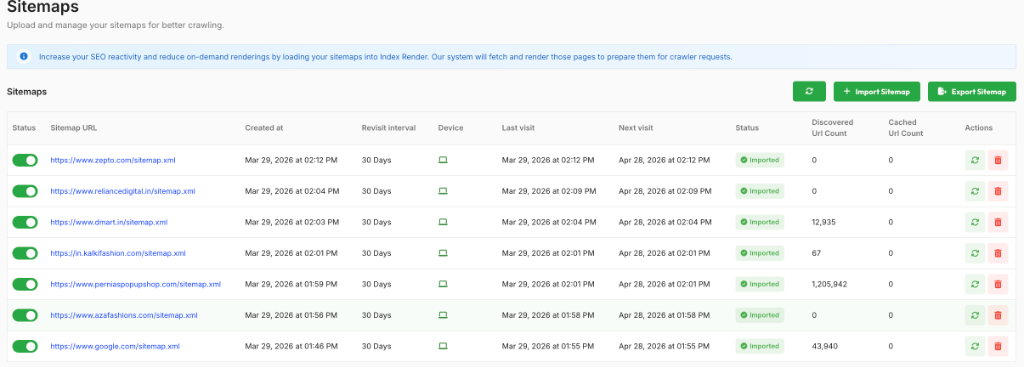Delete the google.com sitemap

pos(998,346)
